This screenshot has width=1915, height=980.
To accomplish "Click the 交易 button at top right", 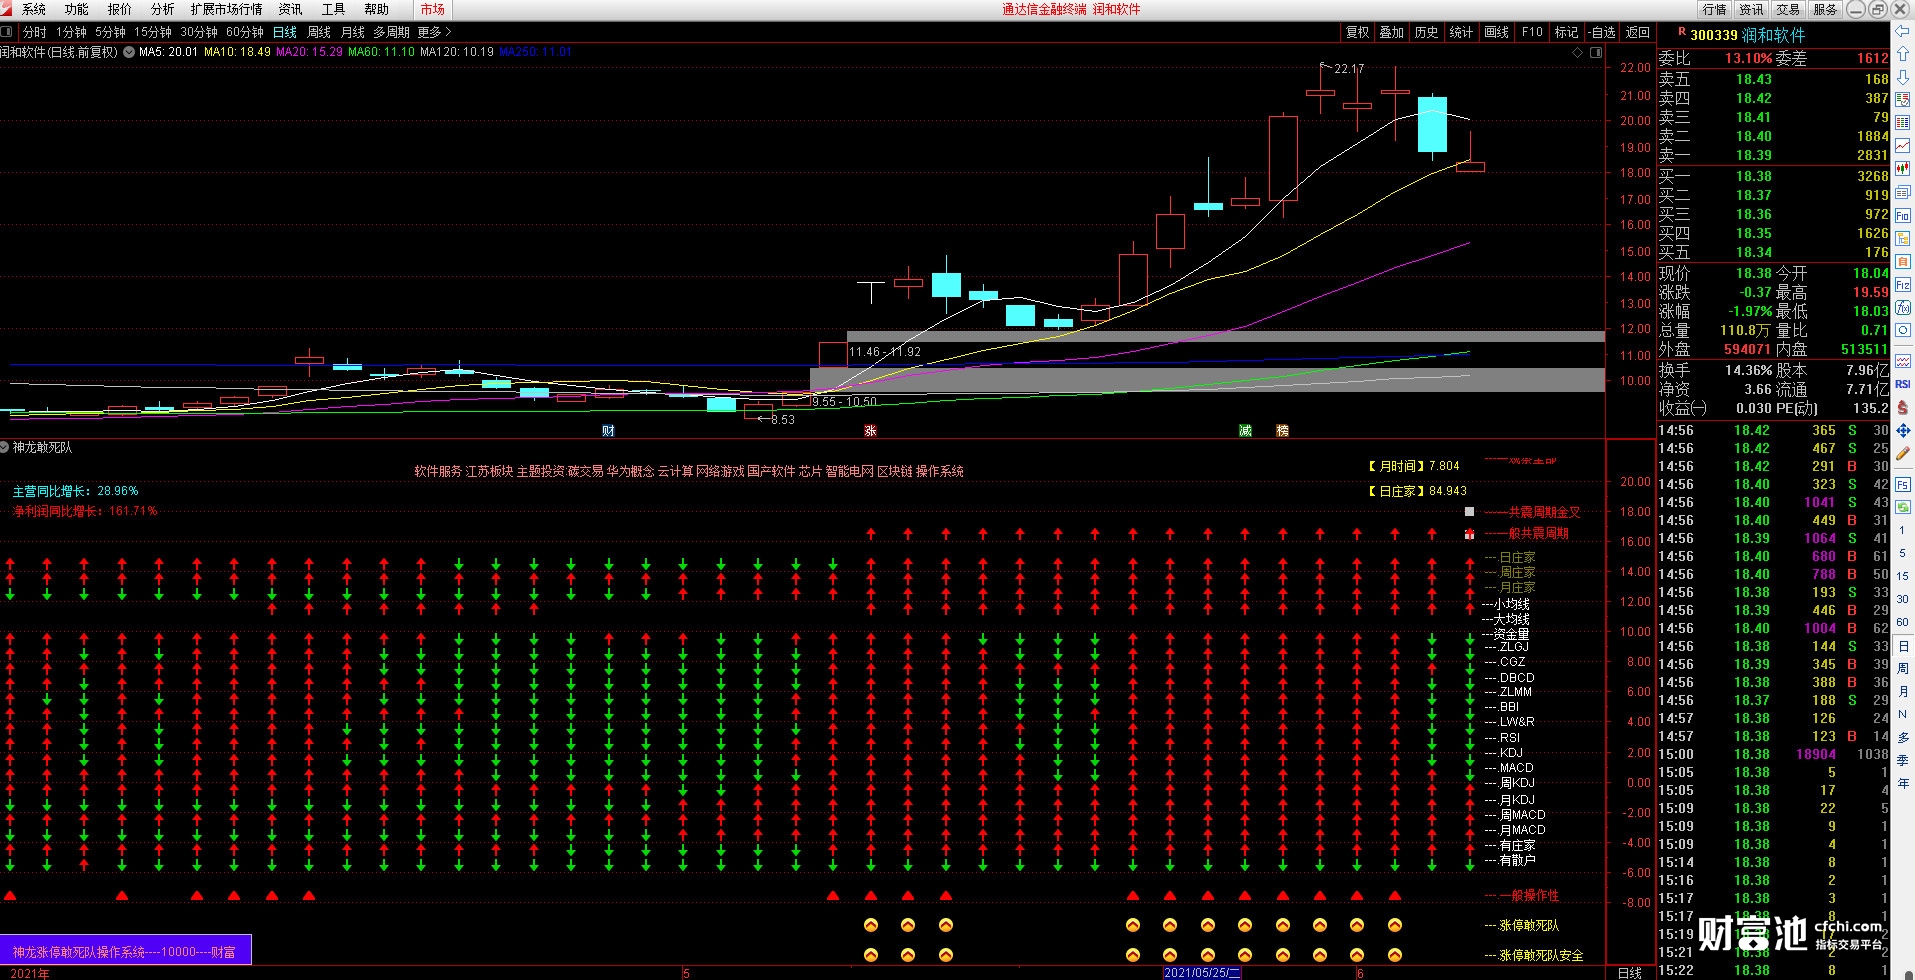I will [1789, 9].
